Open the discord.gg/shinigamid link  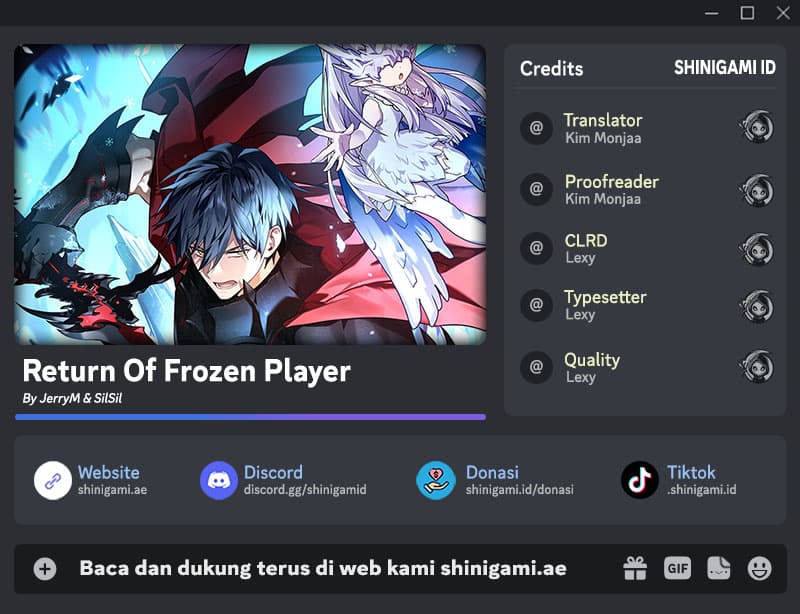[305, 490]
